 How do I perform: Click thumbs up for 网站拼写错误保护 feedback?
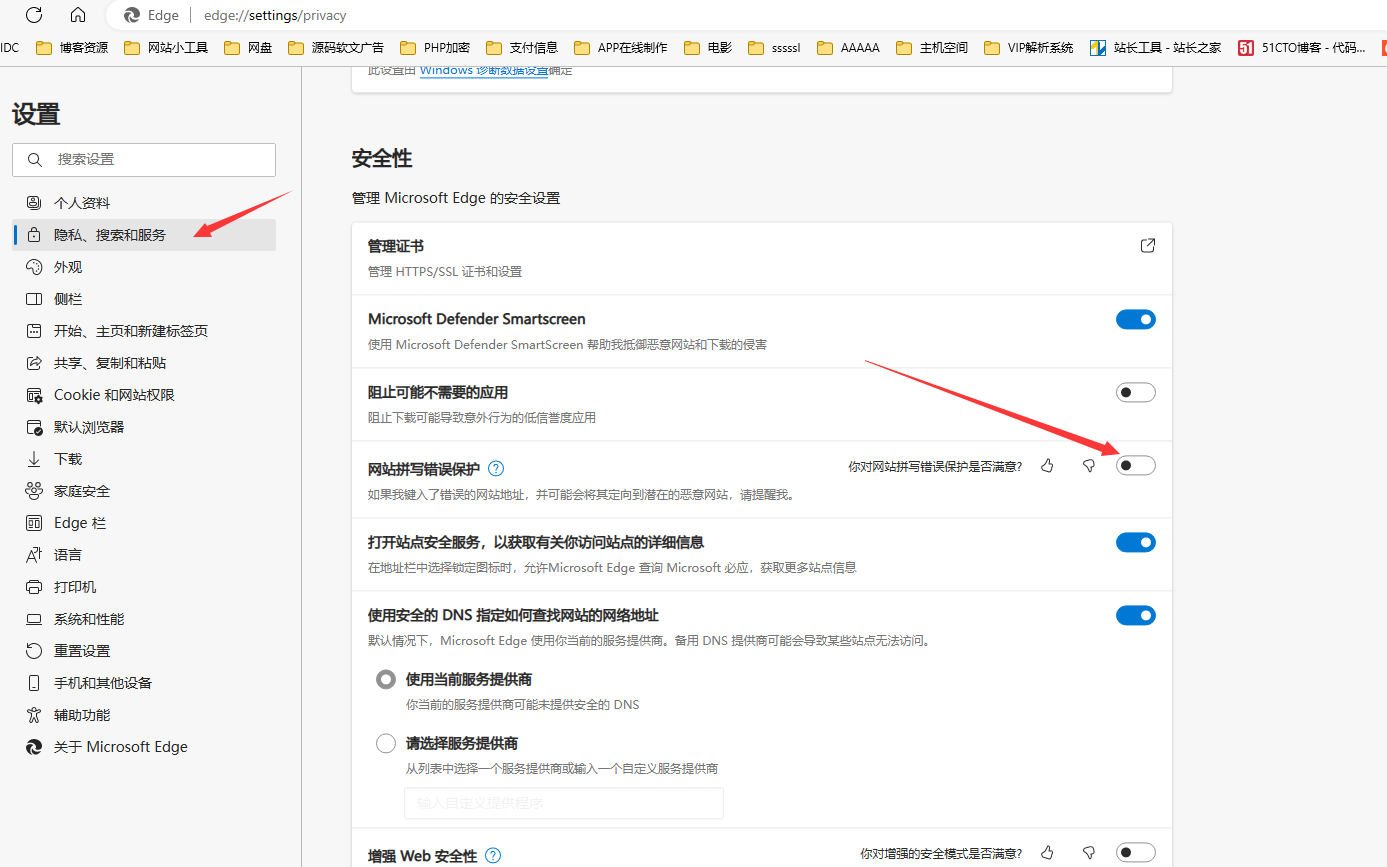point(1047,465)
